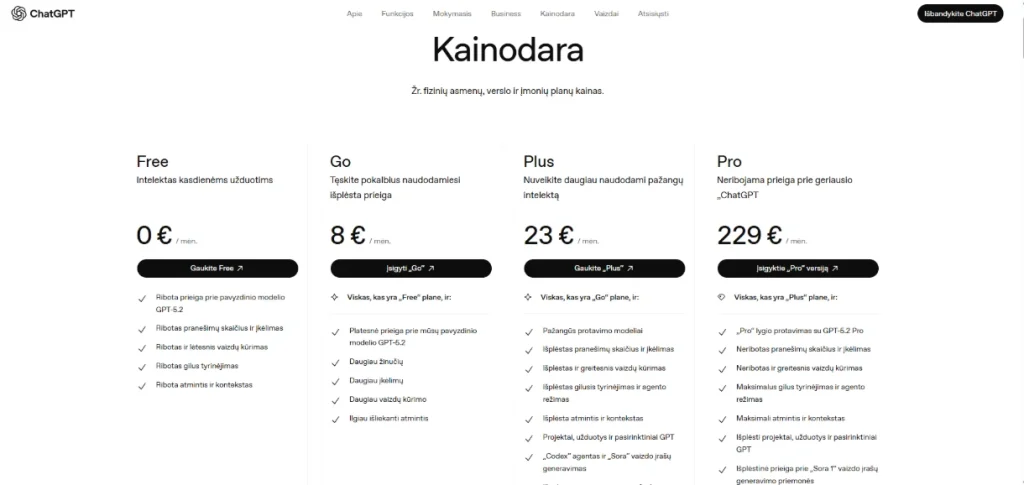Open the Funkcijos navigation item
1024x485 pixels.
click(x=397, y=14)
